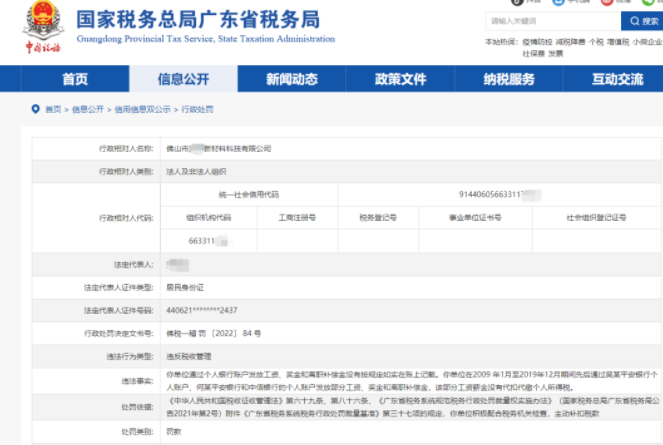Image resolution: width=663 pixels, height=445 pixels.
Task: Click the 法定代表人证件号码 row label
Action: pos(119,310)
